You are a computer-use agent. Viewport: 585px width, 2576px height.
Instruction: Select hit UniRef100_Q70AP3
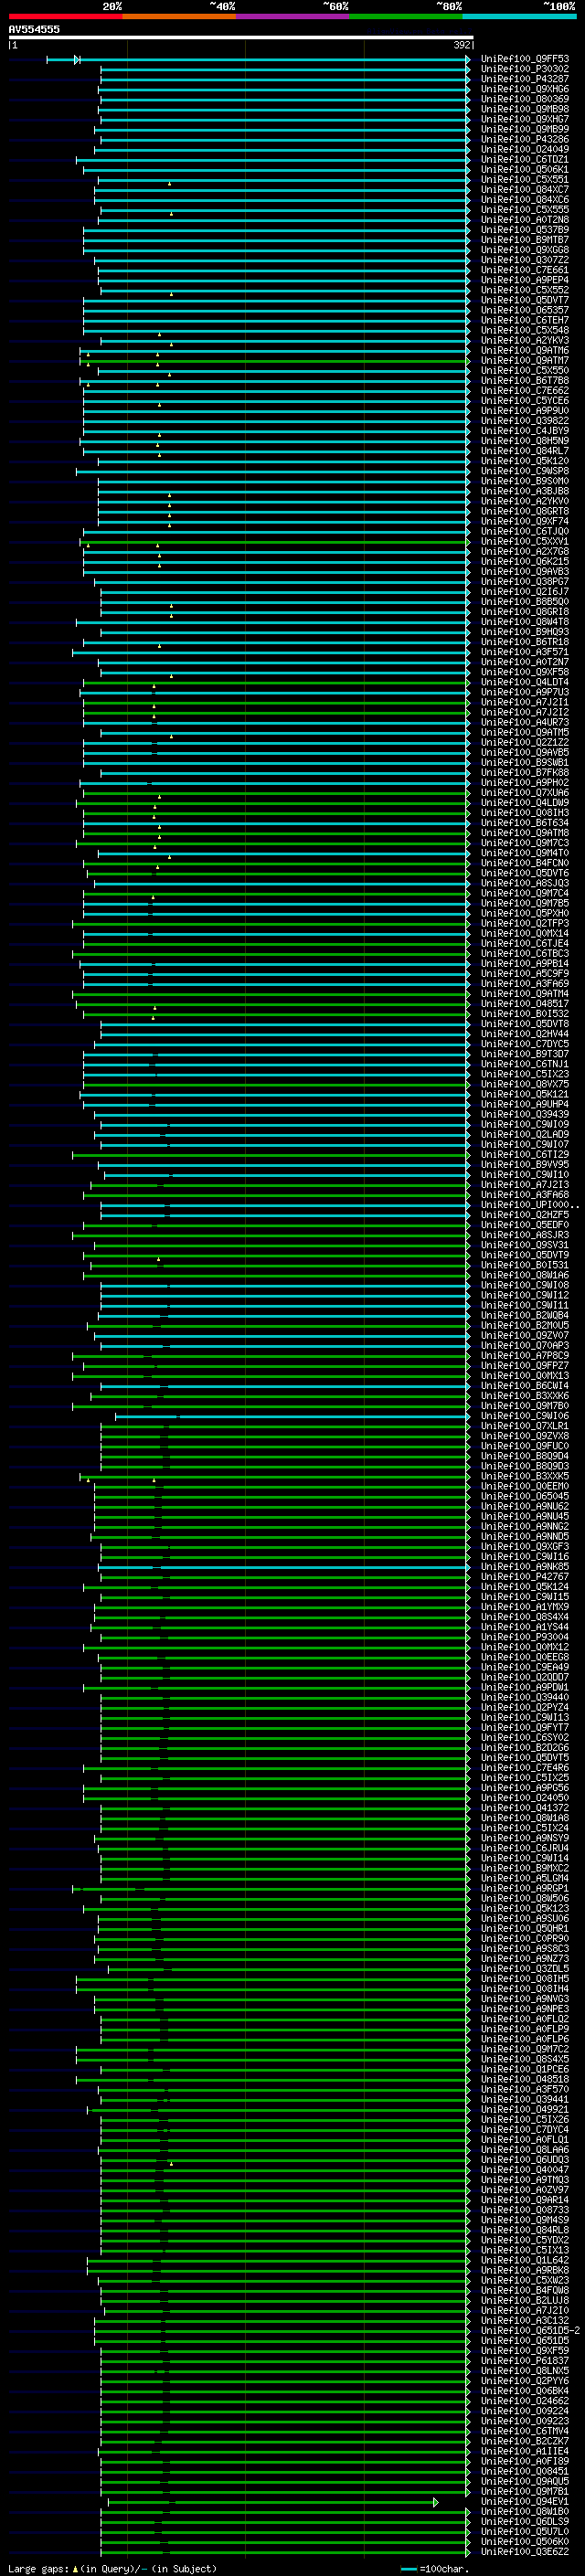[525, 1344]
